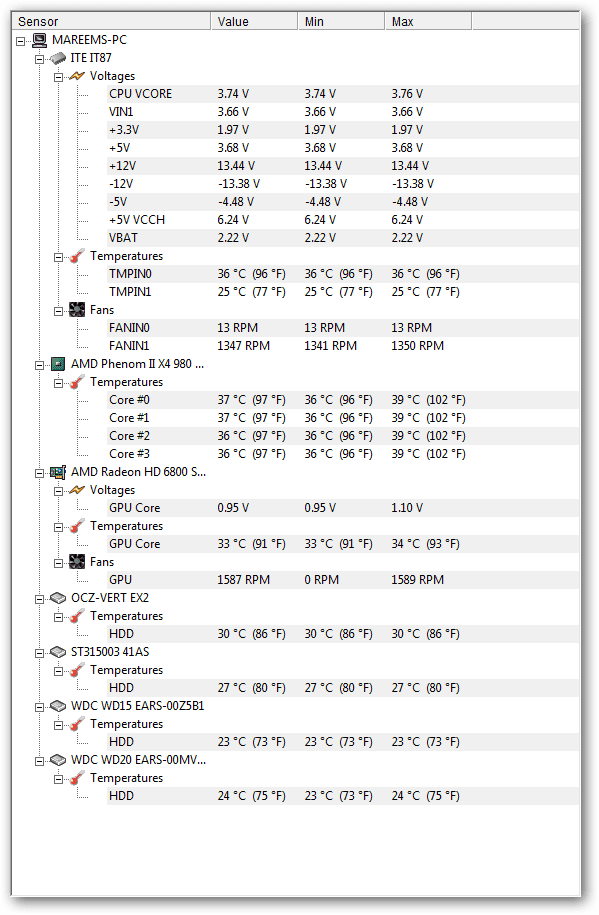
Task: Collapse the AMD Phenom II X4 980 node
Action: pyautogui.click(x=40, y=365)
